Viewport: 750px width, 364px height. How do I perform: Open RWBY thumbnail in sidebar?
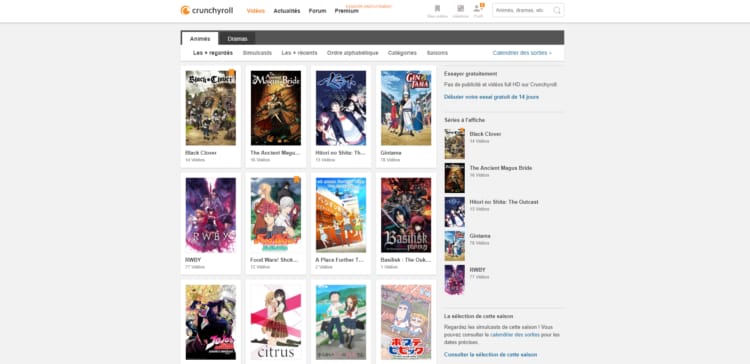click(x=454, y=280)
